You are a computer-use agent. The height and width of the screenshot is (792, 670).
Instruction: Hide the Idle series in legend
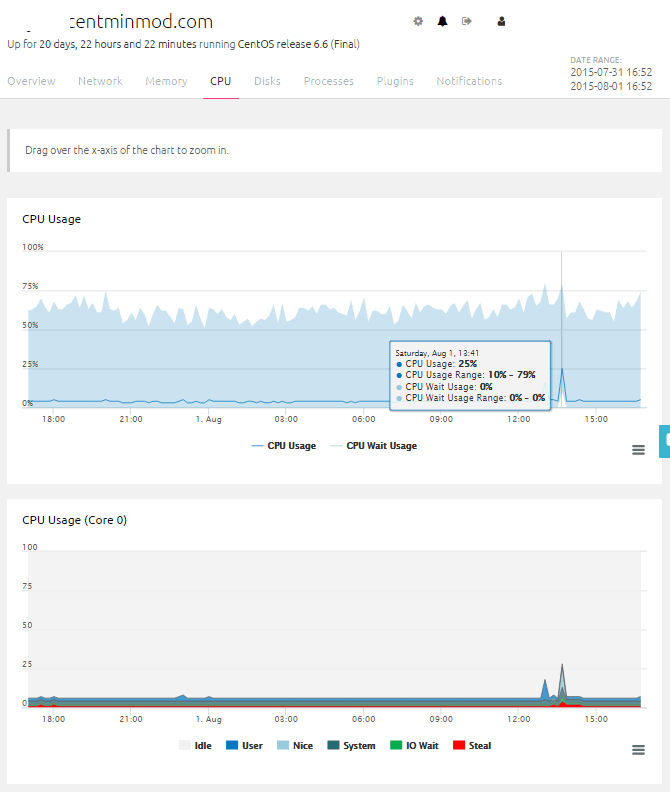click(x=195, y=746)
